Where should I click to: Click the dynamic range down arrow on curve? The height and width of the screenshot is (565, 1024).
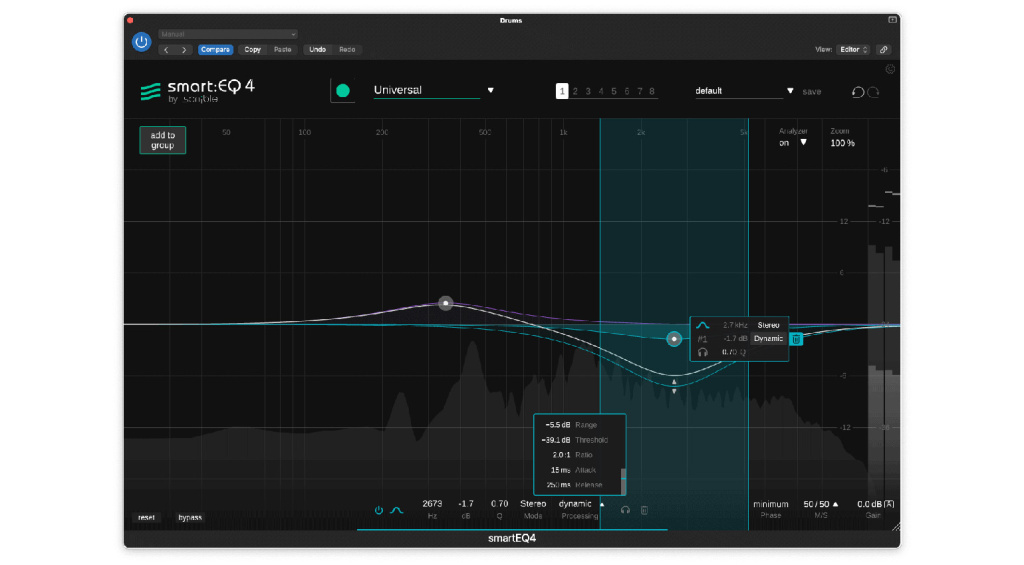(x=674, y=392)
